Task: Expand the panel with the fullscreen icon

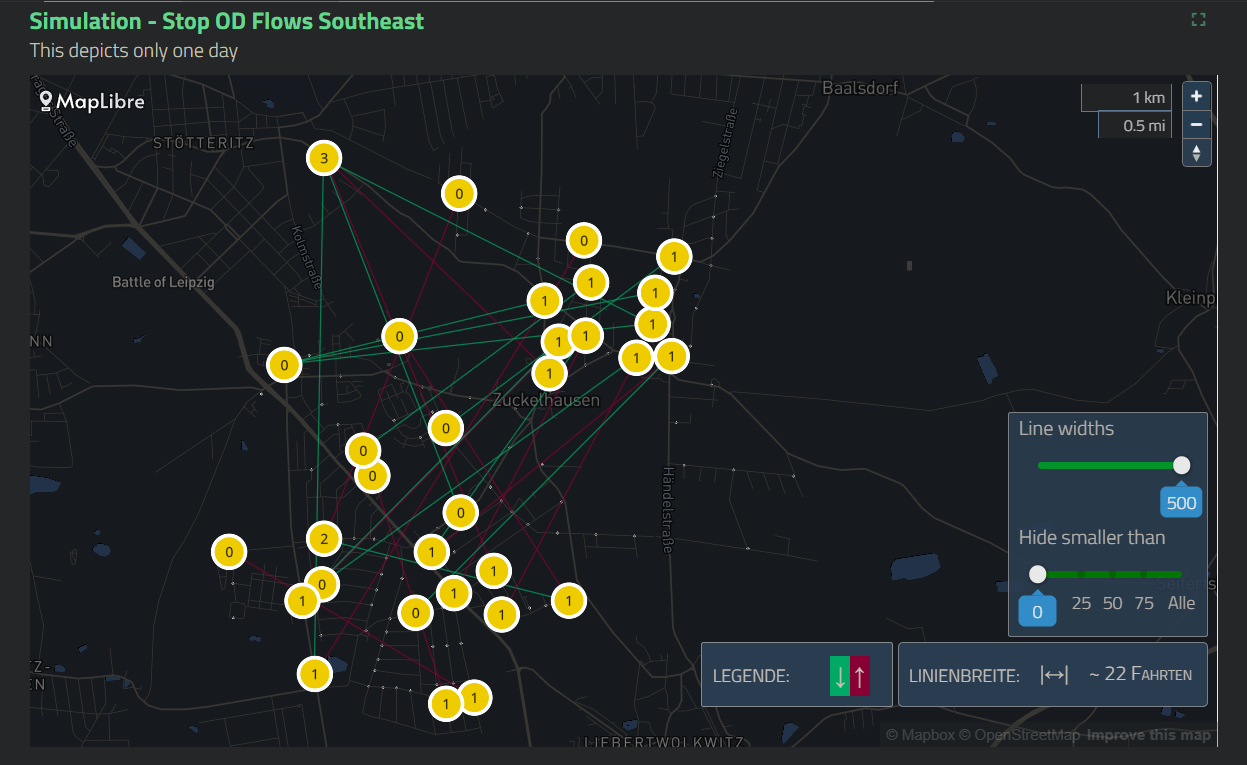Action: coord(1198,19)
